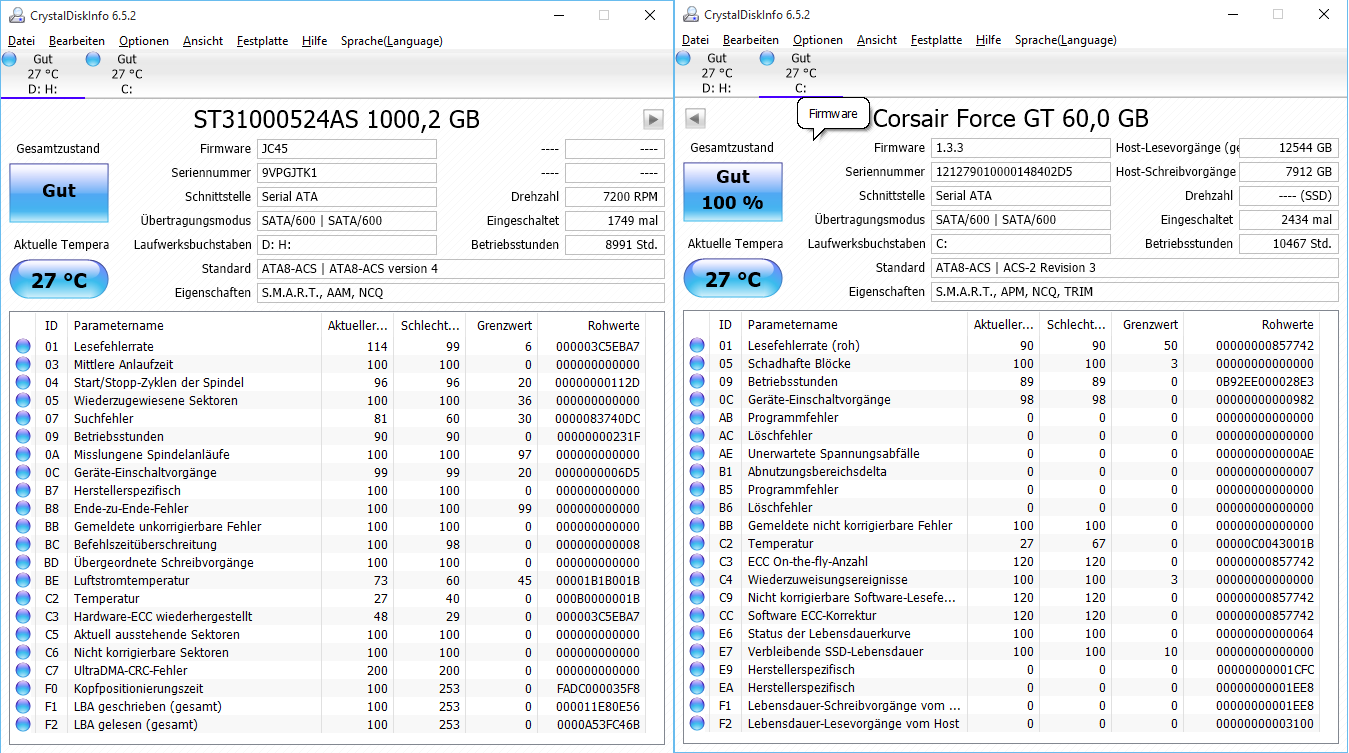This screenshot has width=1349, height=753.
Task: Open Hilfe menu in left window
Action: 314,41
